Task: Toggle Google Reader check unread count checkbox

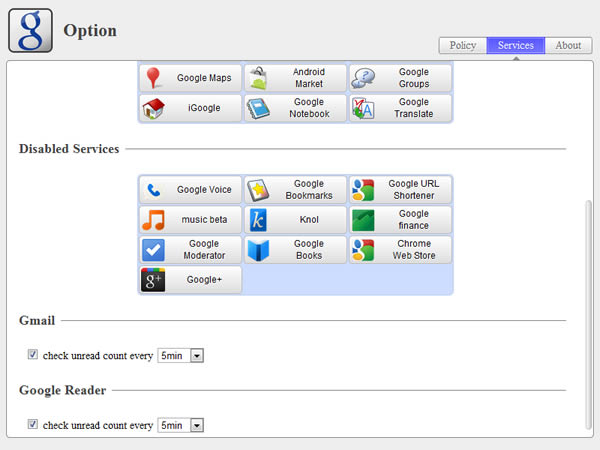Action: 33,424
